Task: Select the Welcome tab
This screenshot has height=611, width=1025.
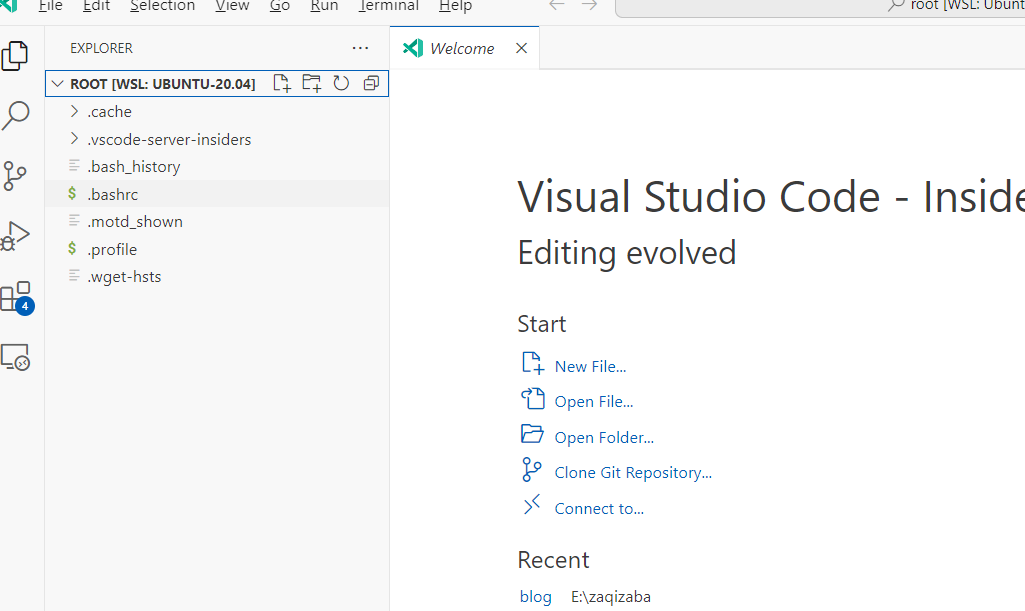Action: tap(461, 48)
